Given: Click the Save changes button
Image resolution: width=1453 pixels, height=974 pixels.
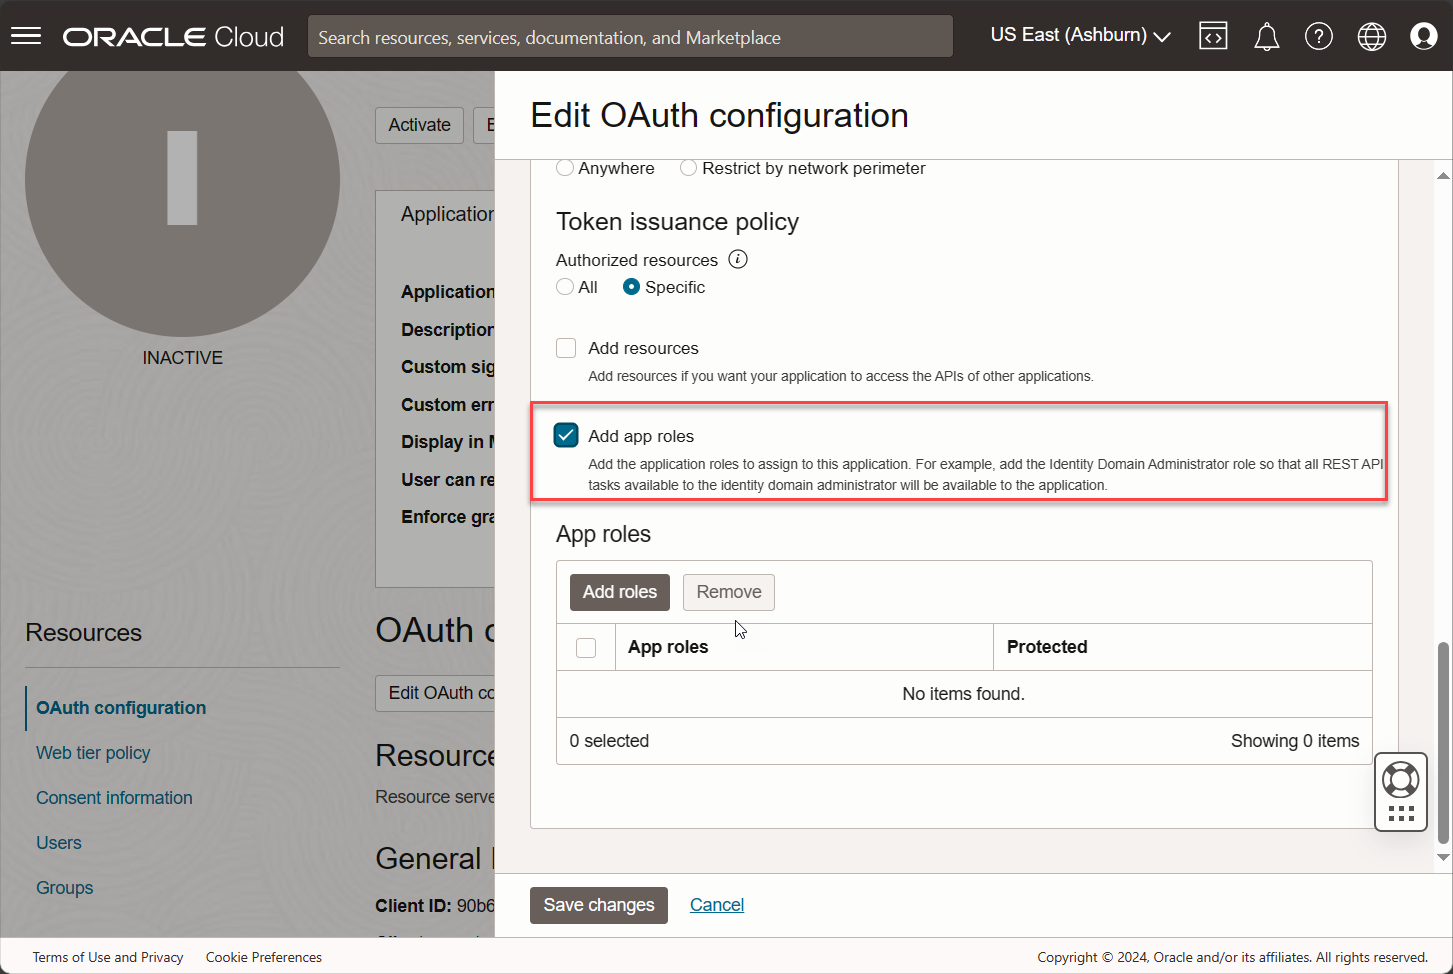Looking at the screenshot, I should point(598,904).
